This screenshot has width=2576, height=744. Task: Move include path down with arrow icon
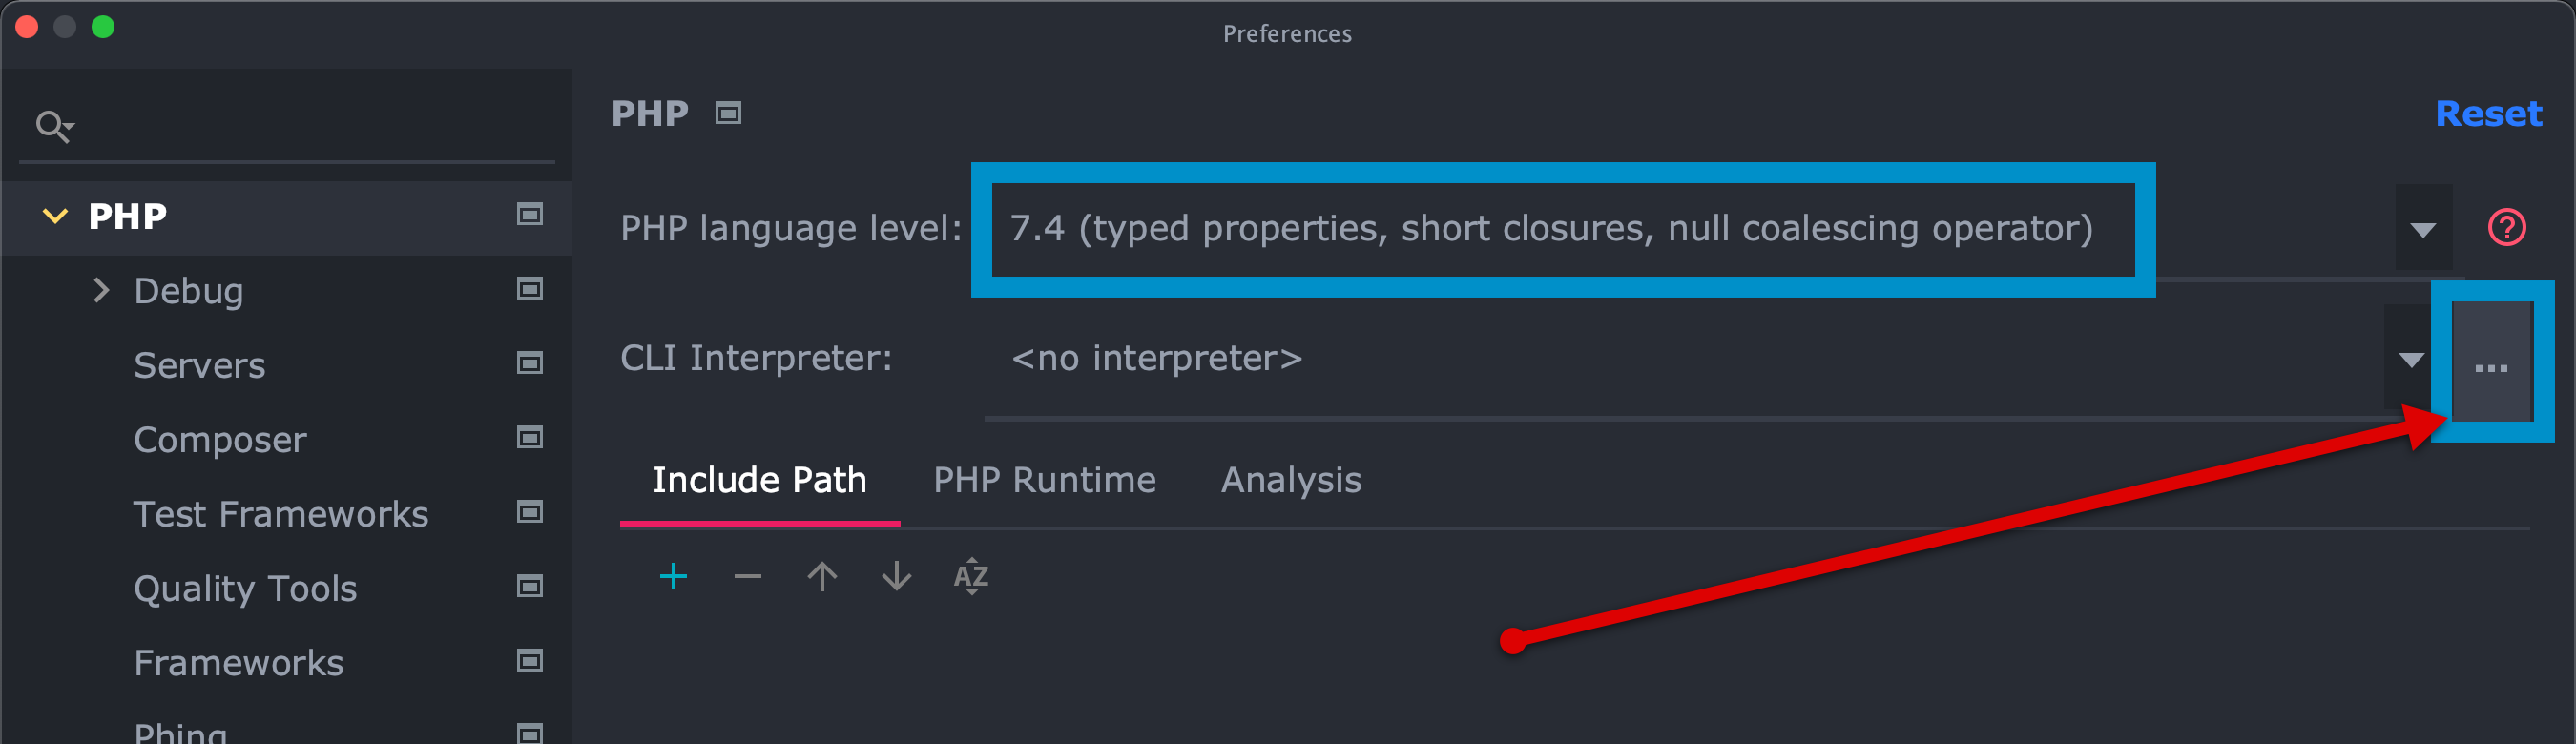coord(896,576)
